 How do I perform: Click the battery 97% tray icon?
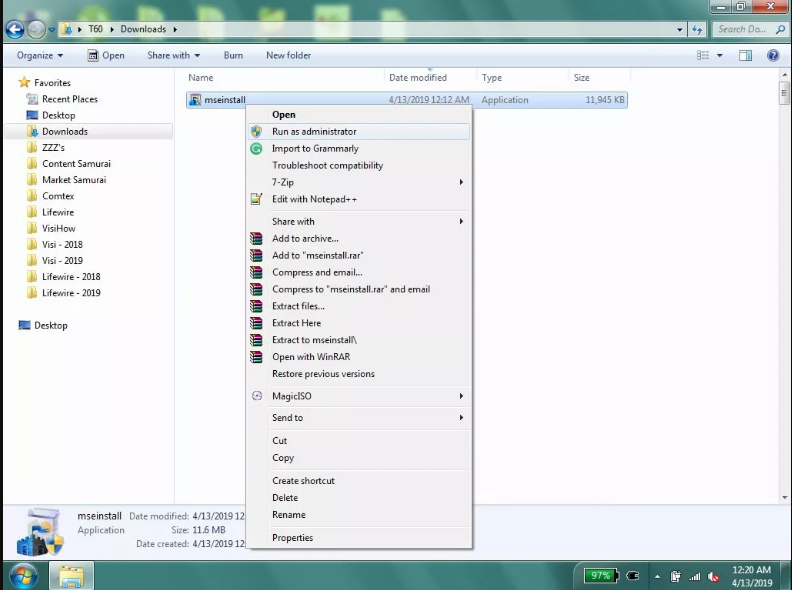pyautogui.click(x=601, y=575)
